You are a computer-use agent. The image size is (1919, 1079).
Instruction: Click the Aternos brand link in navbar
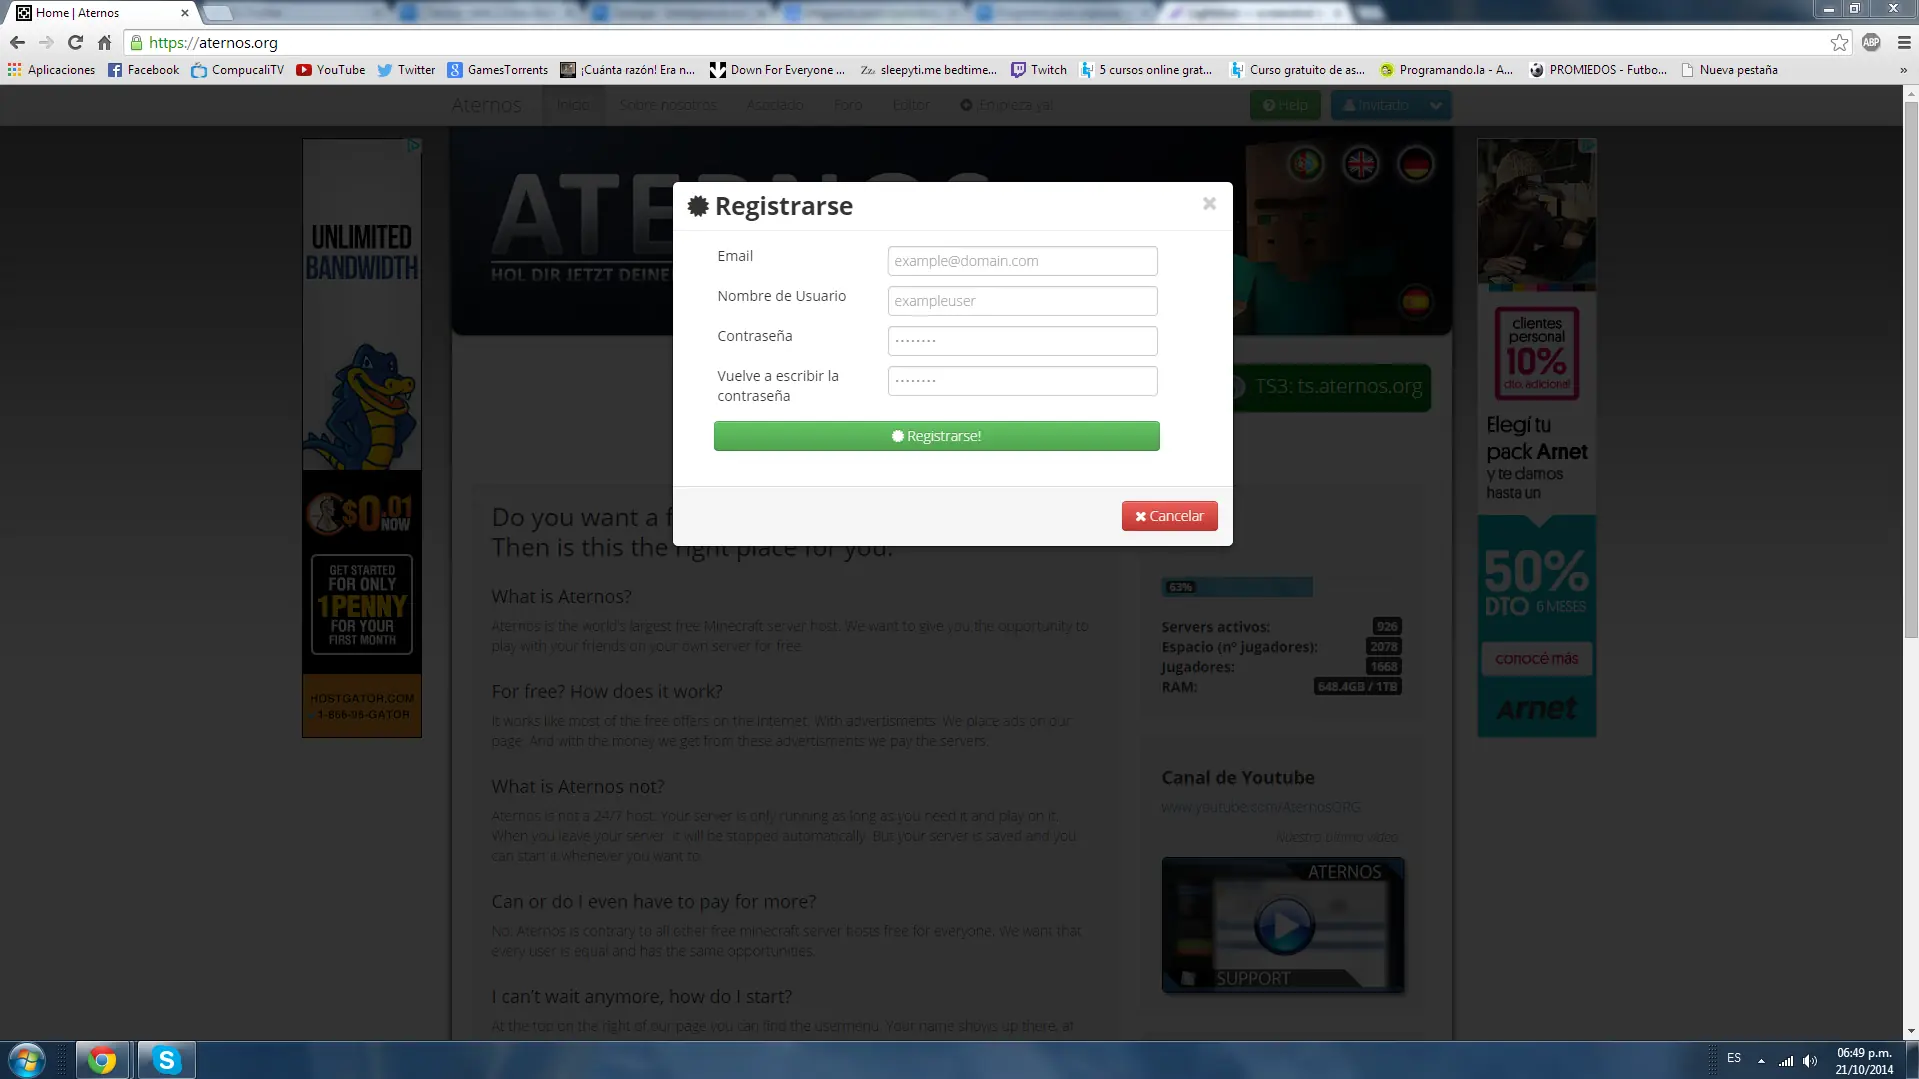point(486,105)
